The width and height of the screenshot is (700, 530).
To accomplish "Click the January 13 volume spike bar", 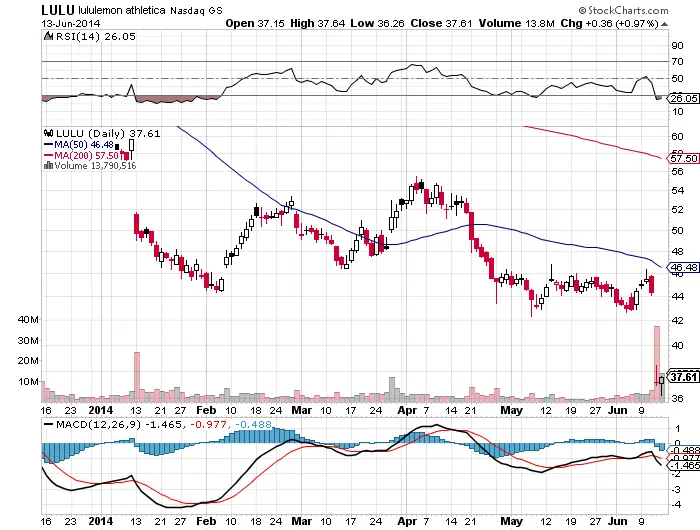I will (137, 377).
